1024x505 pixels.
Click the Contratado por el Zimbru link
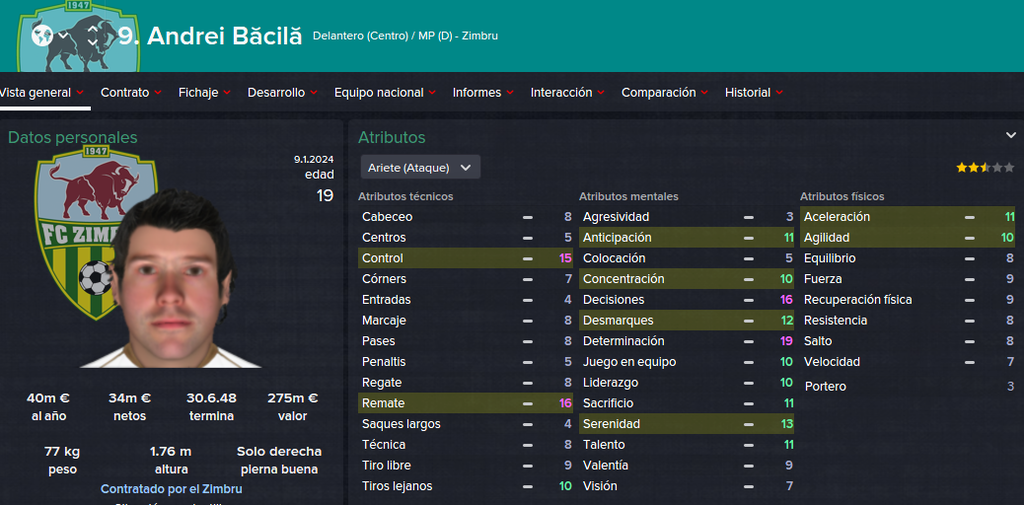[171, 489]
